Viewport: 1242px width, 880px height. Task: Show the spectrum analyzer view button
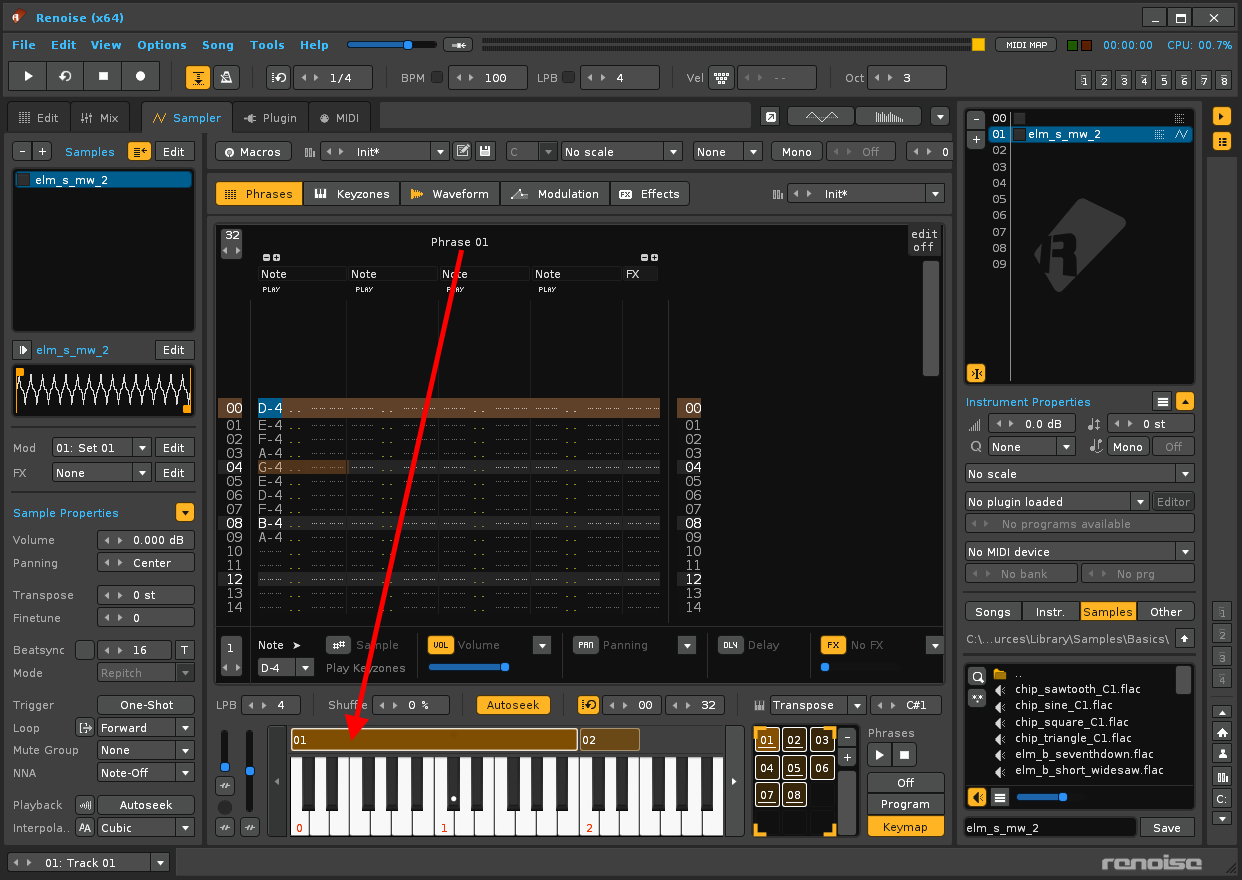pos(888,117)
